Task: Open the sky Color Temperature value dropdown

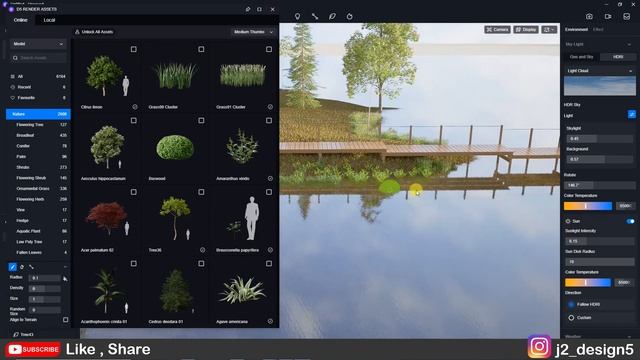Action: (x=625, y=206)
